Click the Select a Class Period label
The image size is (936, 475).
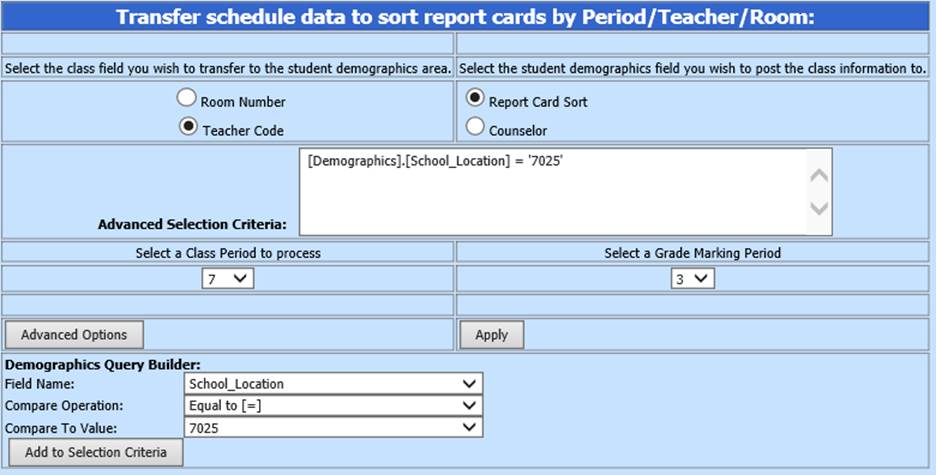pos(228,253)
